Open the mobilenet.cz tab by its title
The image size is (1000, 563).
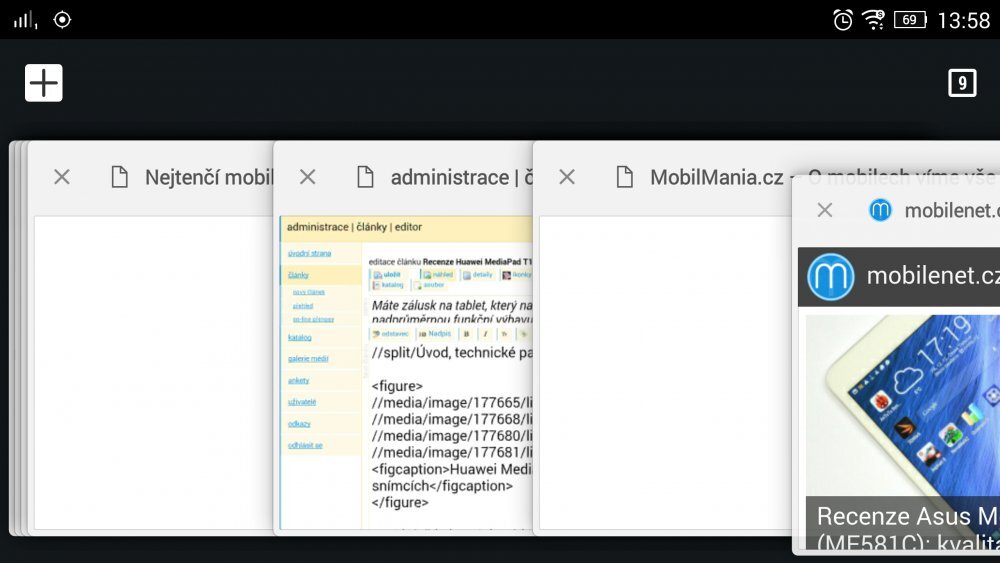pyautogui.click(x=950, y=211)
